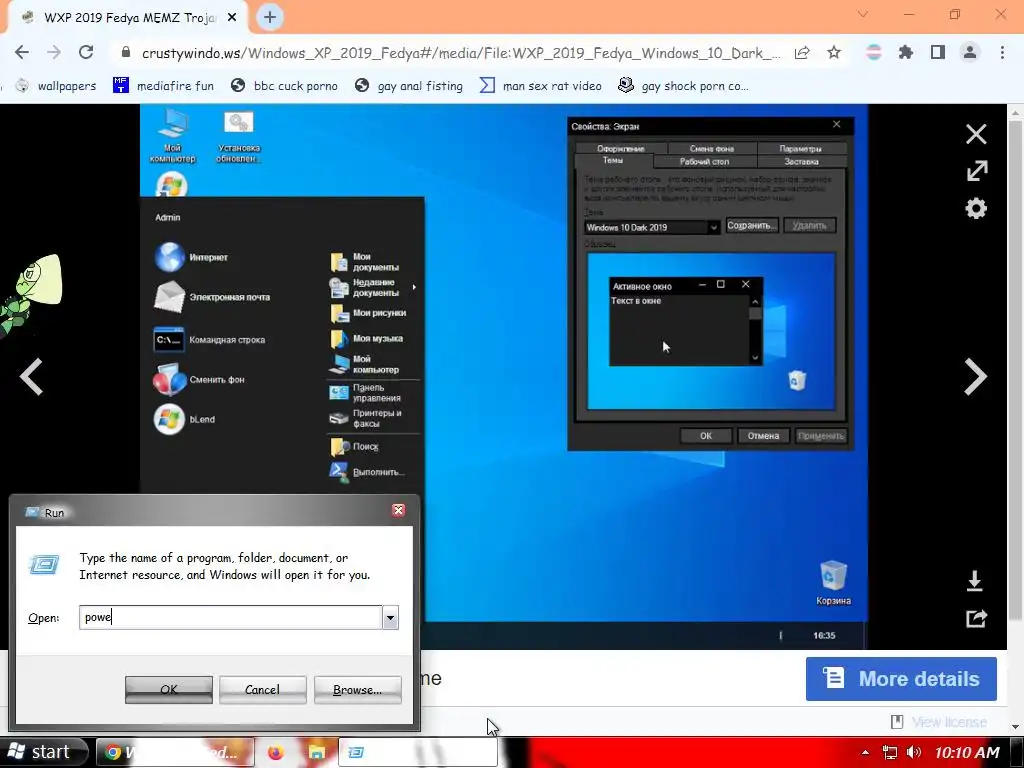
Task: Open the volume tray icon
Action: click(x=914, y=752)
